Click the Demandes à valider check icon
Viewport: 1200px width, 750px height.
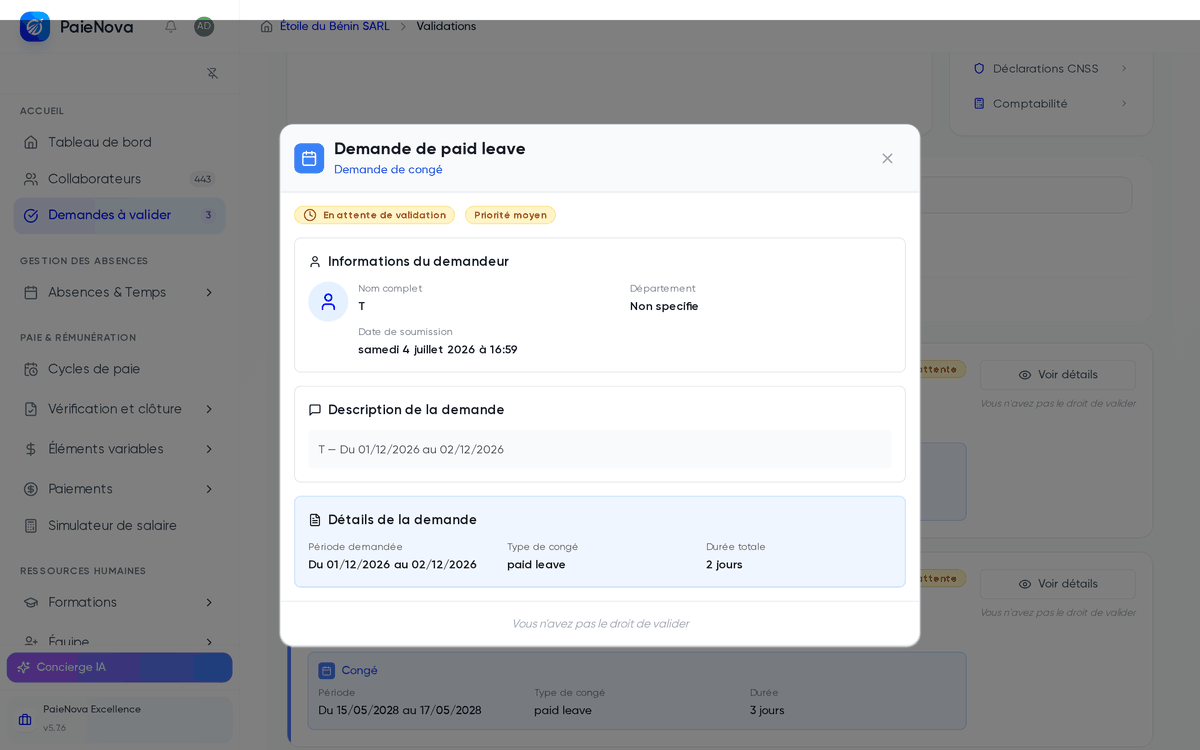[31, 215]
